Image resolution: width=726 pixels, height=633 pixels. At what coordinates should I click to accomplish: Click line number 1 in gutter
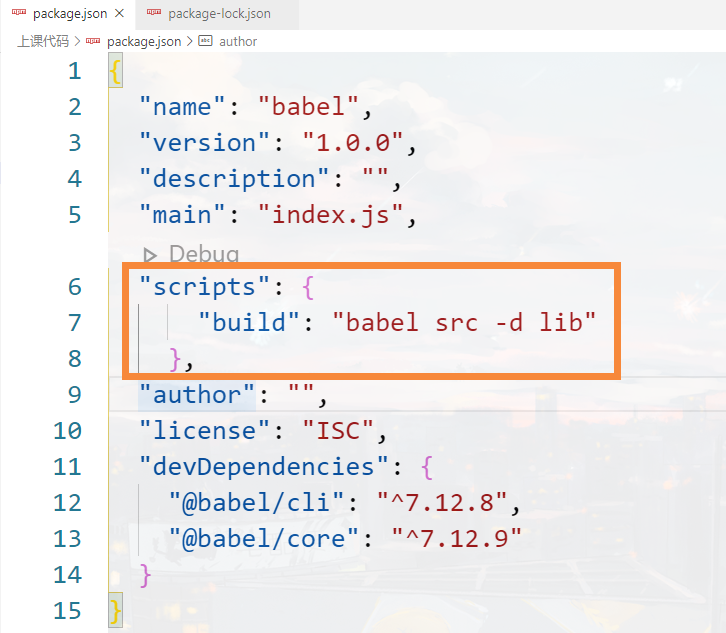point(75,71)
